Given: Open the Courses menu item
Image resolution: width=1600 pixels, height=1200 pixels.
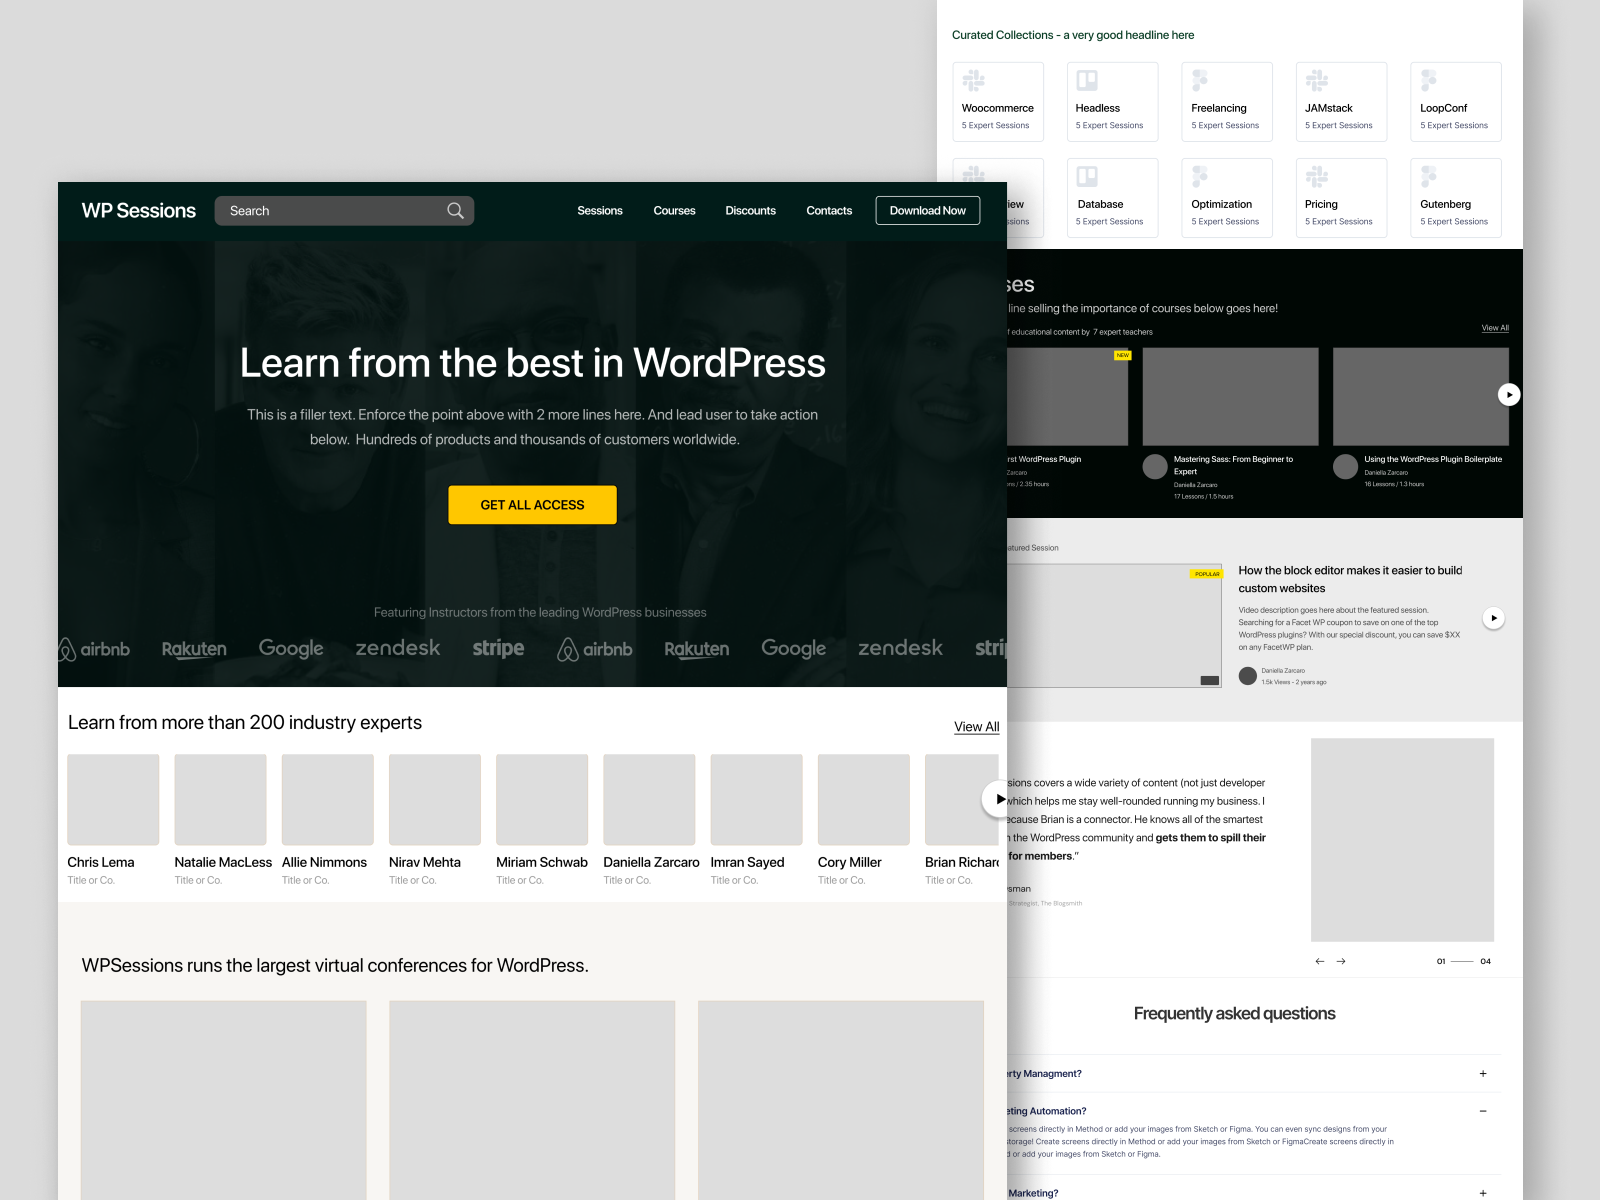Looking at the screenshot, I should (x=674, y=210).
